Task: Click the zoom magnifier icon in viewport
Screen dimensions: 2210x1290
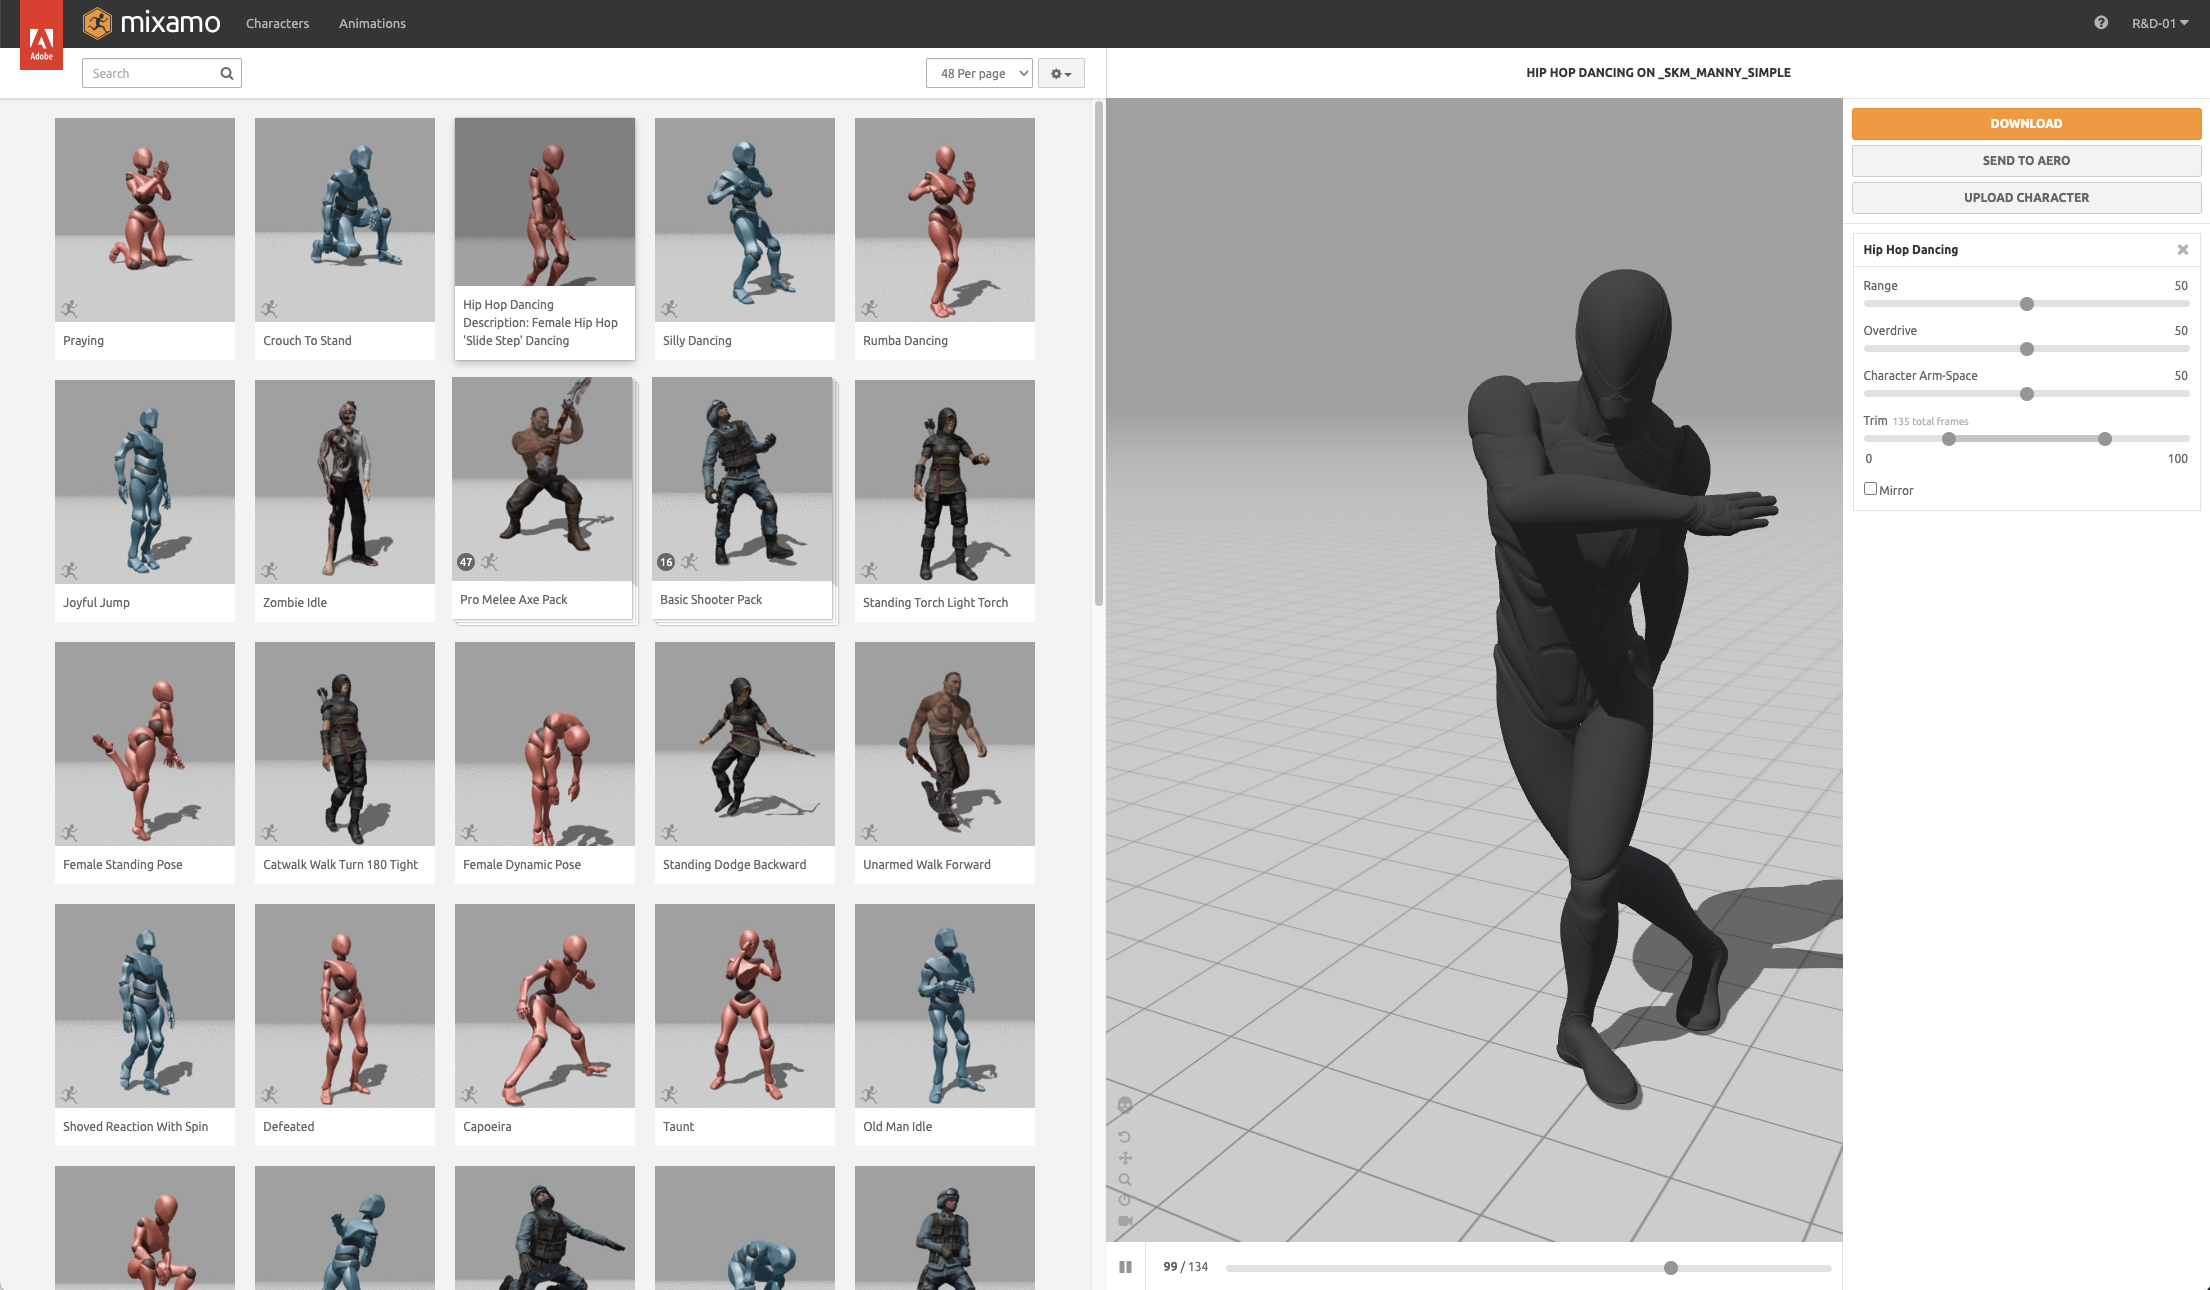Action: click(1125, 1180)
